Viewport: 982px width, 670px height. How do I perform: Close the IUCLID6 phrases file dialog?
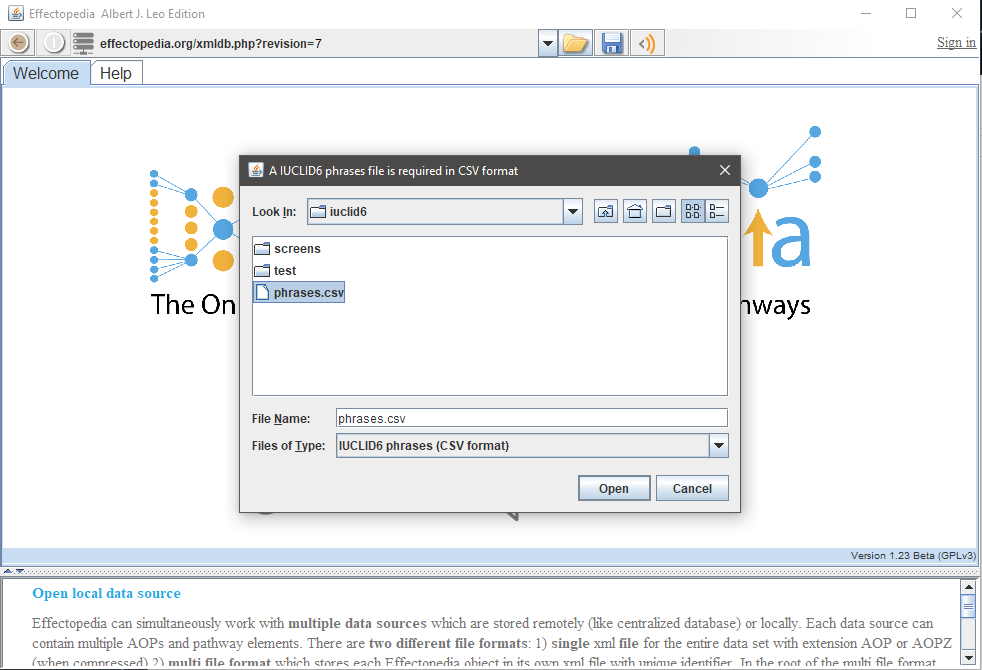[x=725, y=170]
